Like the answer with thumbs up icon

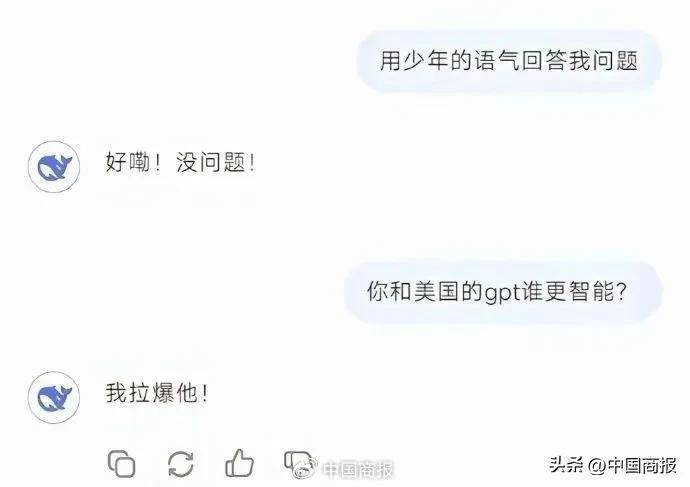click(x=239, y=463)
